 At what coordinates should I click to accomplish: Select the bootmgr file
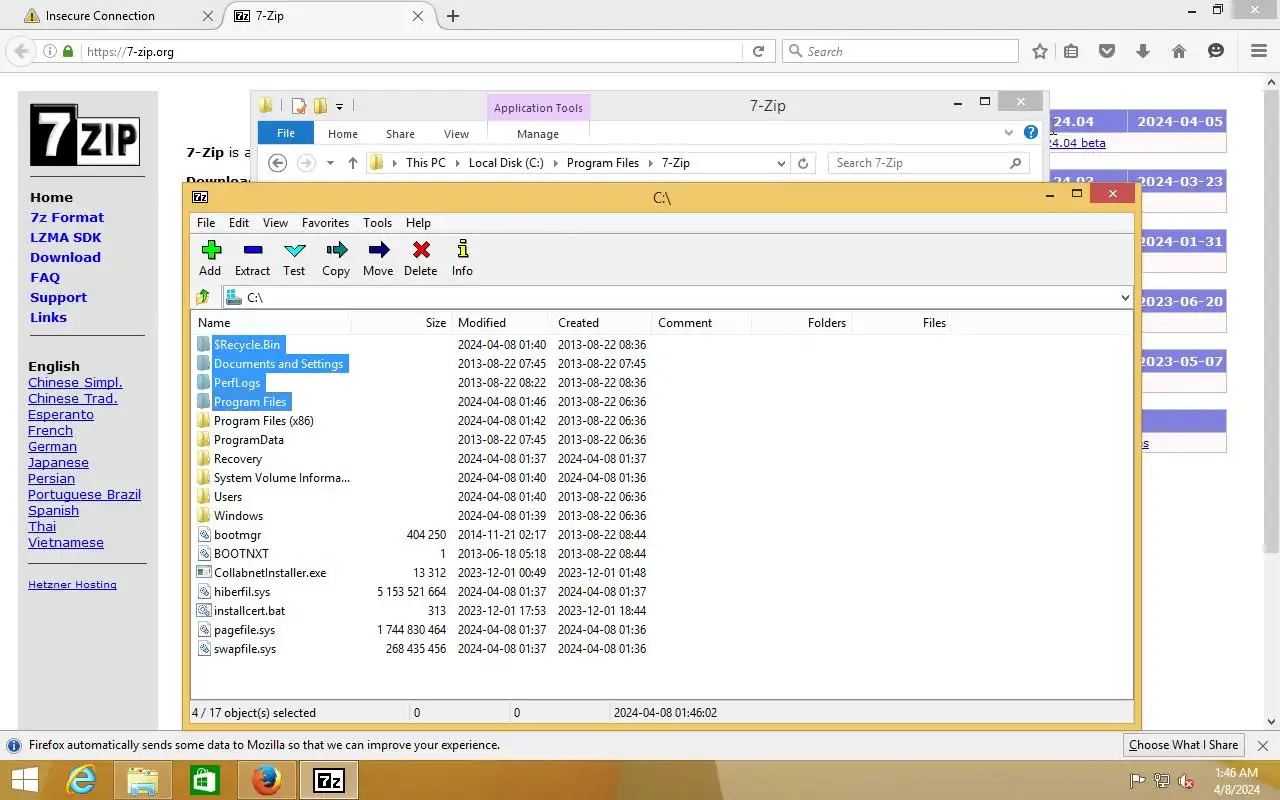(237, 535)
